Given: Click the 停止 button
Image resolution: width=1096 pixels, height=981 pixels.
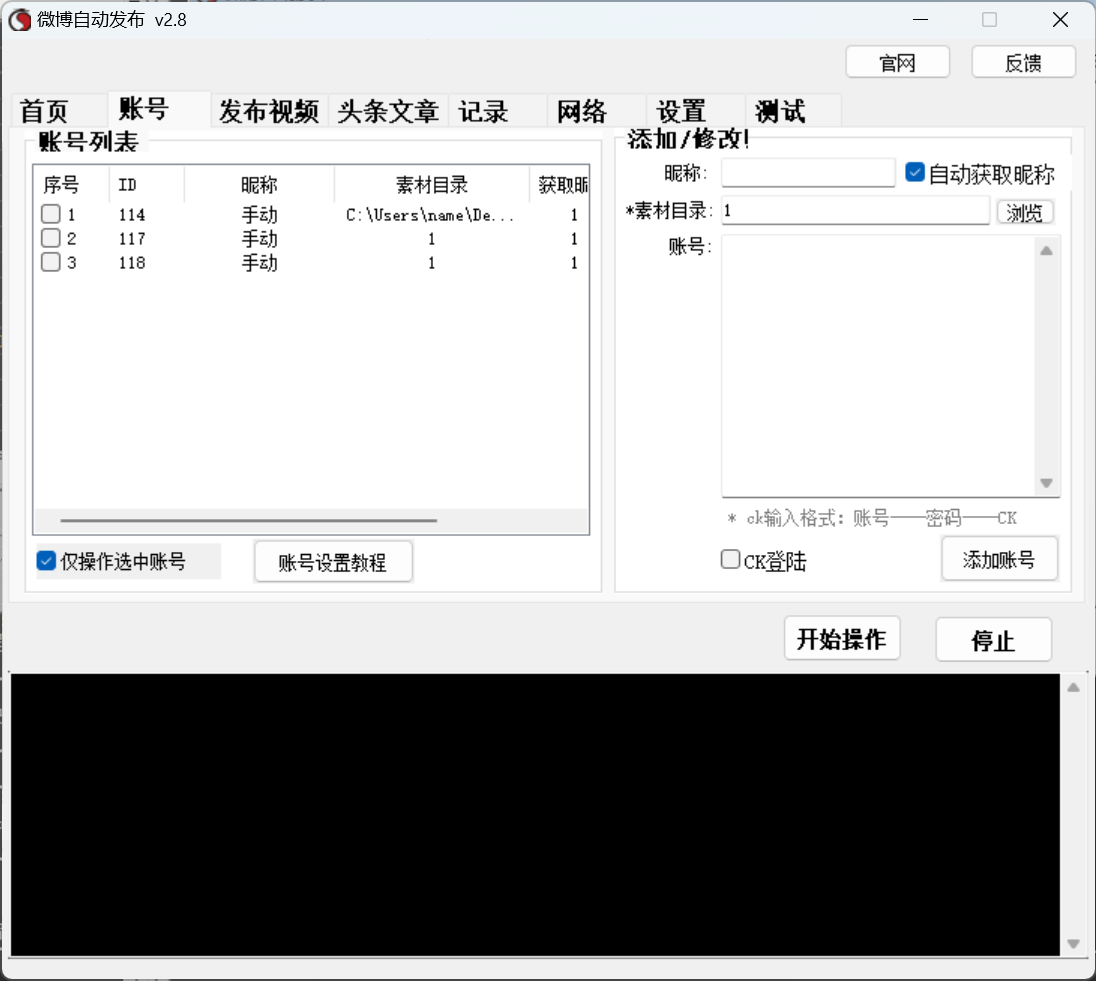Looking at the screenshot, I should (993, 640).
